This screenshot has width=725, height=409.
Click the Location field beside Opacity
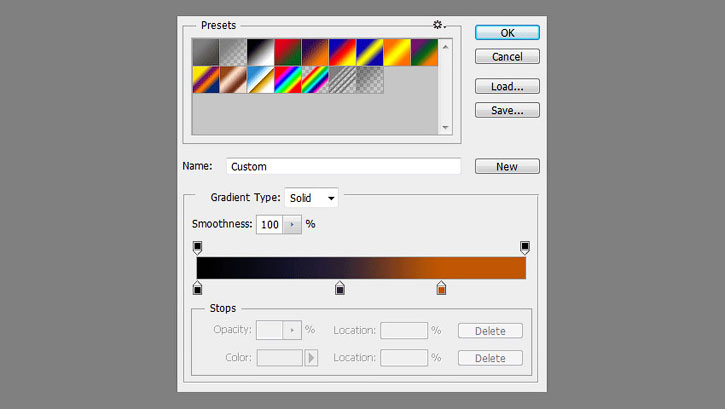(404, 330)
